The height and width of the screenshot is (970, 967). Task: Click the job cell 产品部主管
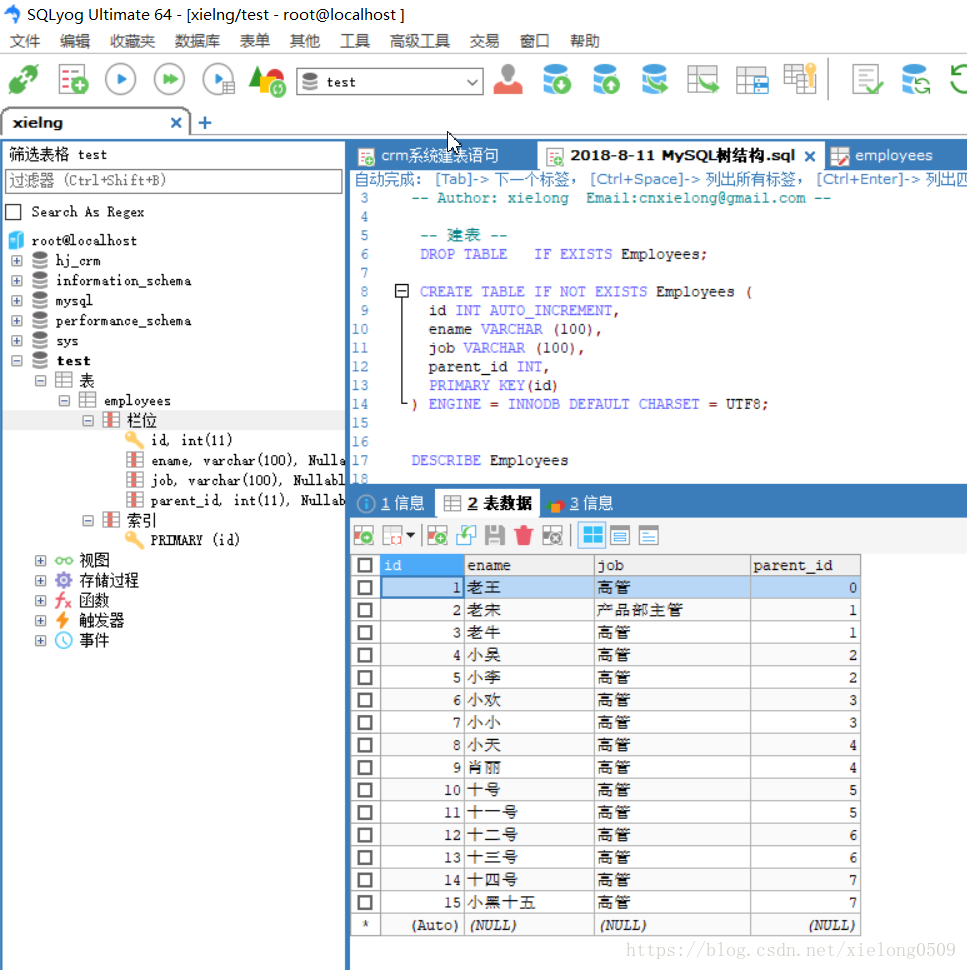click(x=673, y=610)
